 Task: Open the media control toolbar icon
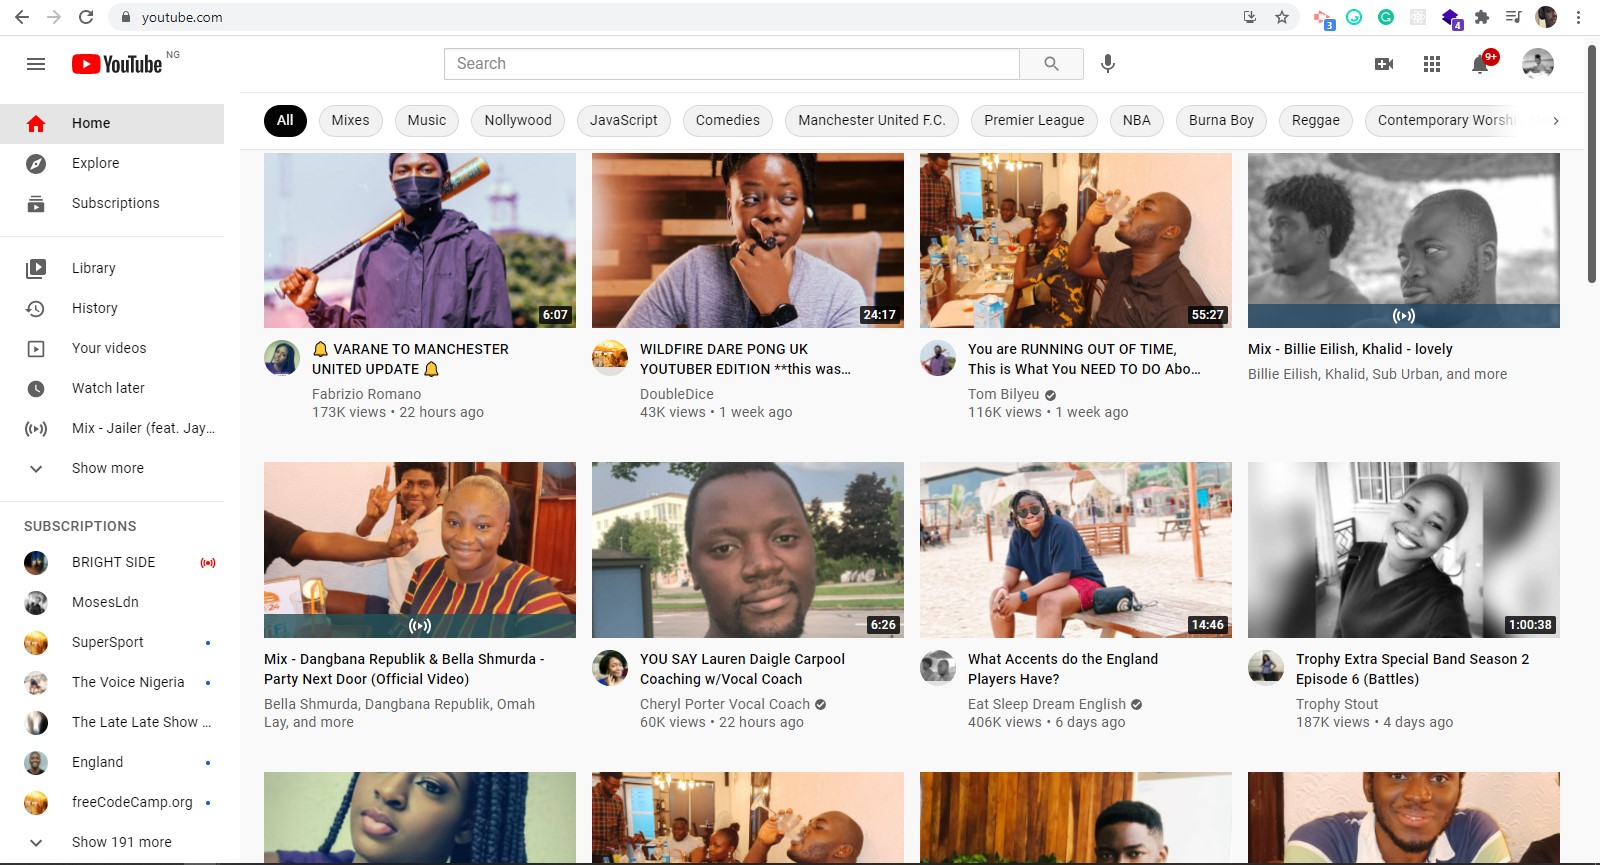[x=1514, y=17]
